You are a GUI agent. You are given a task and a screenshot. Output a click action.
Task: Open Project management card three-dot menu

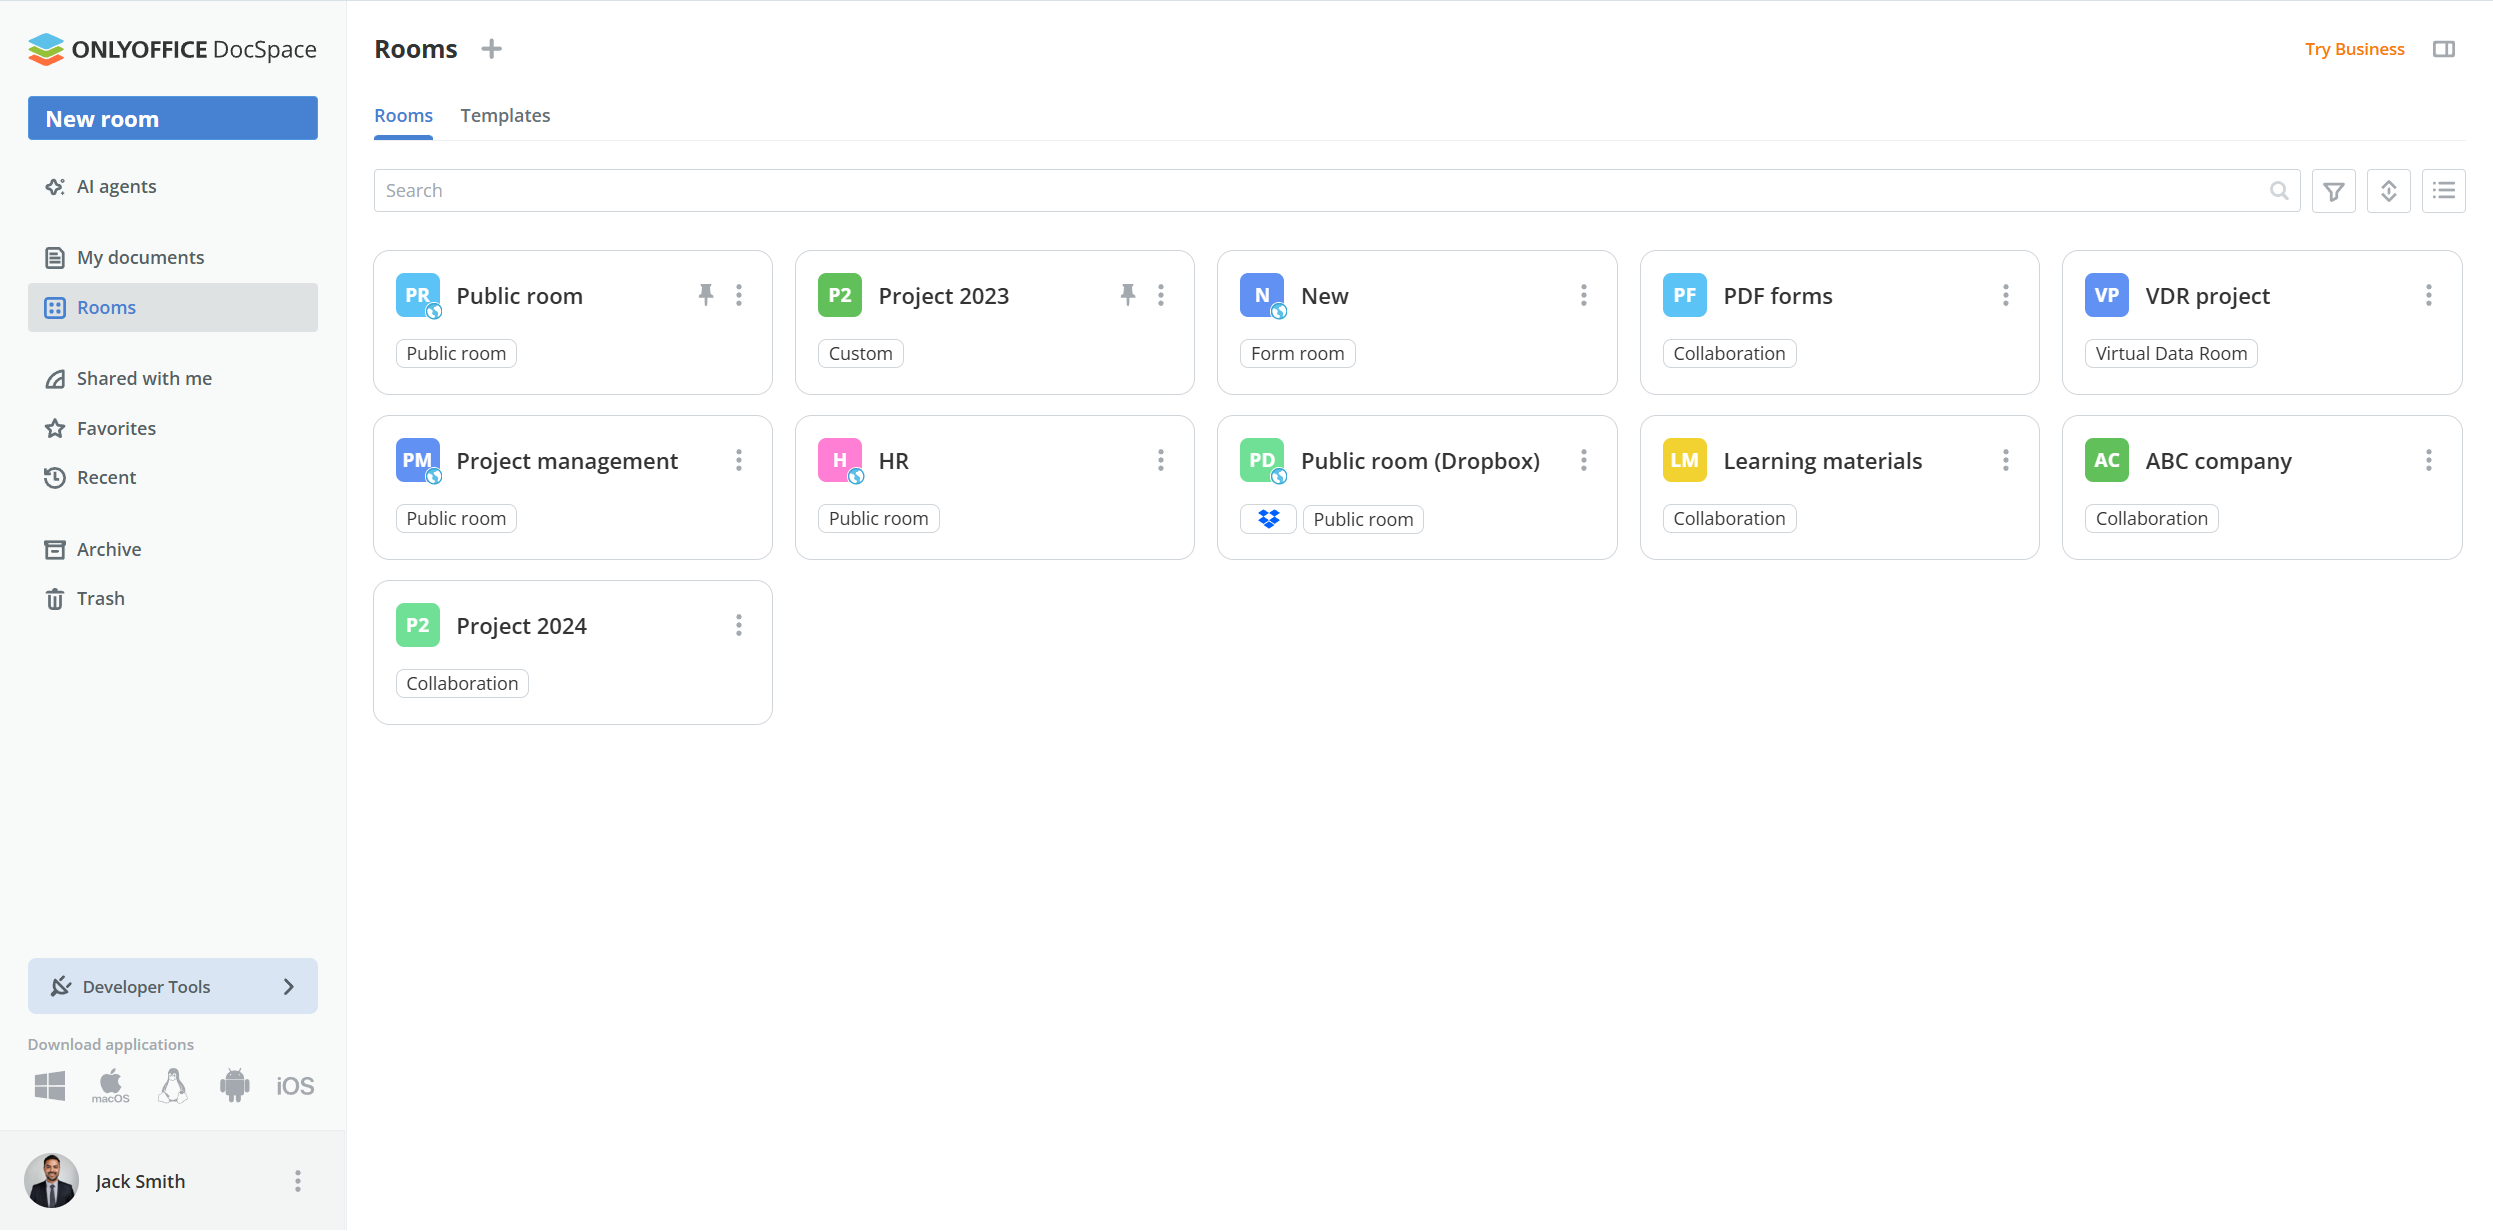click(x=739, y=460)
